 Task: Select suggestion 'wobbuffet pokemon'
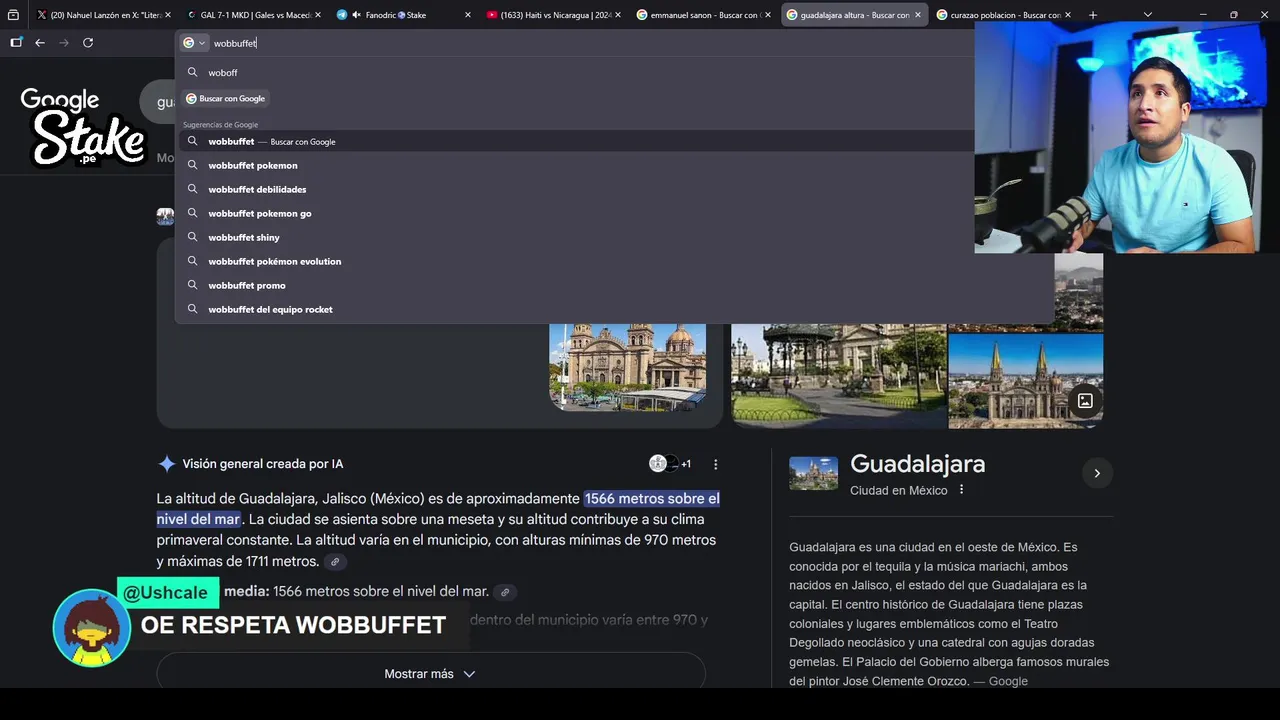pyautogui.click(x=575, y=165)
